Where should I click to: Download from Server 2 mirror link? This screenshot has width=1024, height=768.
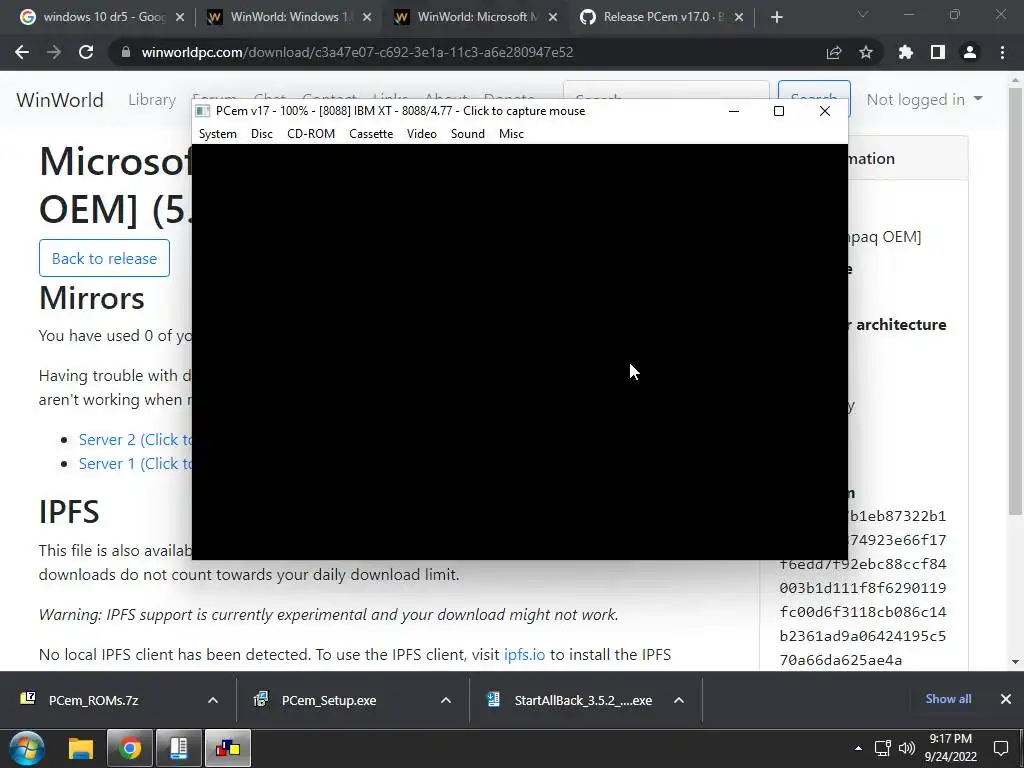point(135,440)
